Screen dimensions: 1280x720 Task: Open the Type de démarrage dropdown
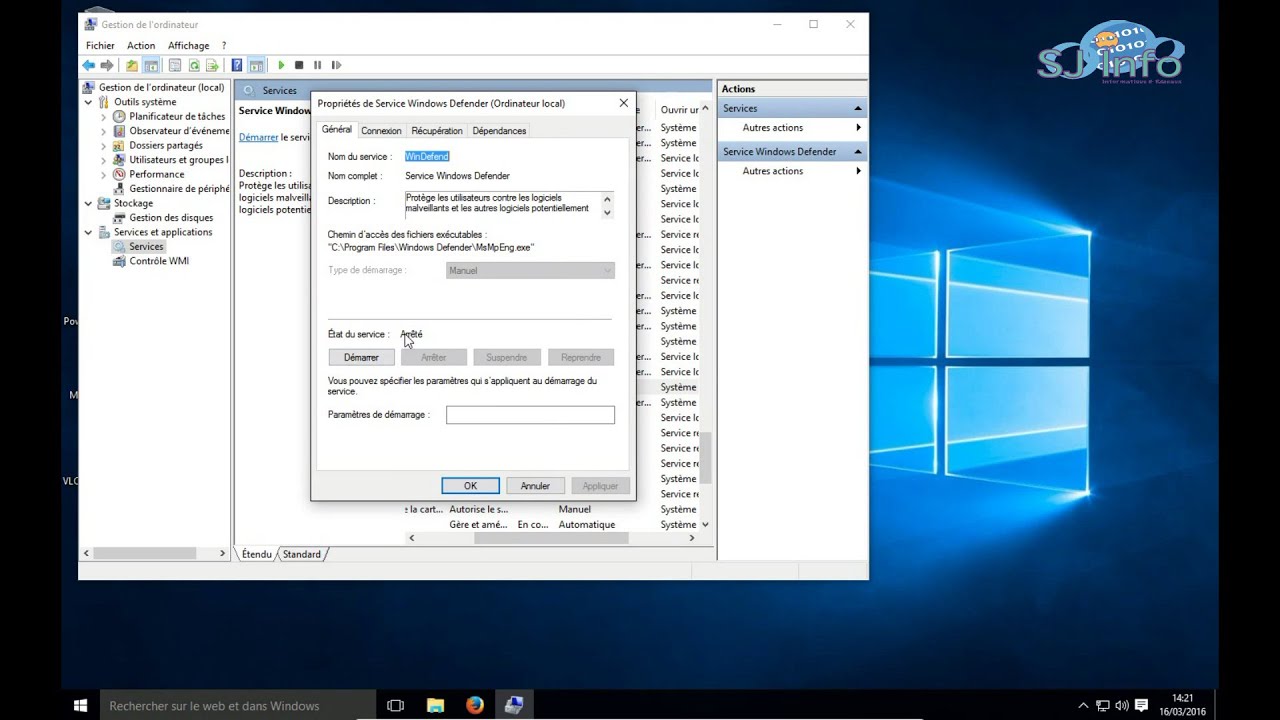[x=530, y=270]
